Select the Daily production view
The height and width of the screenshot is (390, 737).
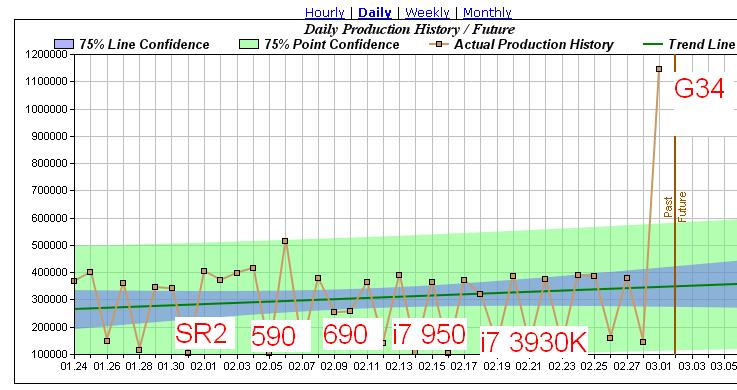[x=375, y=12]
